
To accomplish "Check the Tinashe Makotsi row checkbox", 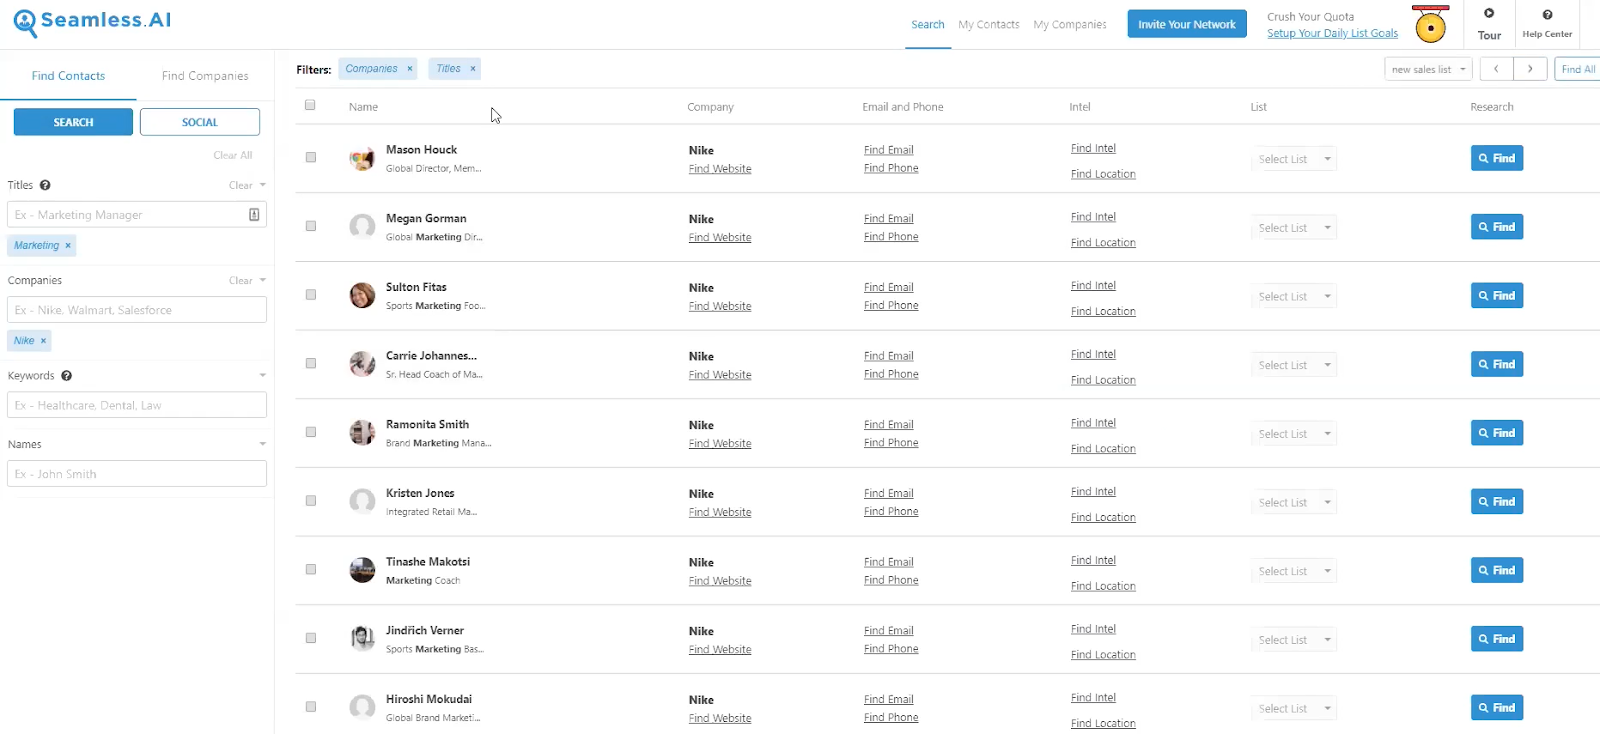I will pos(311,569).
